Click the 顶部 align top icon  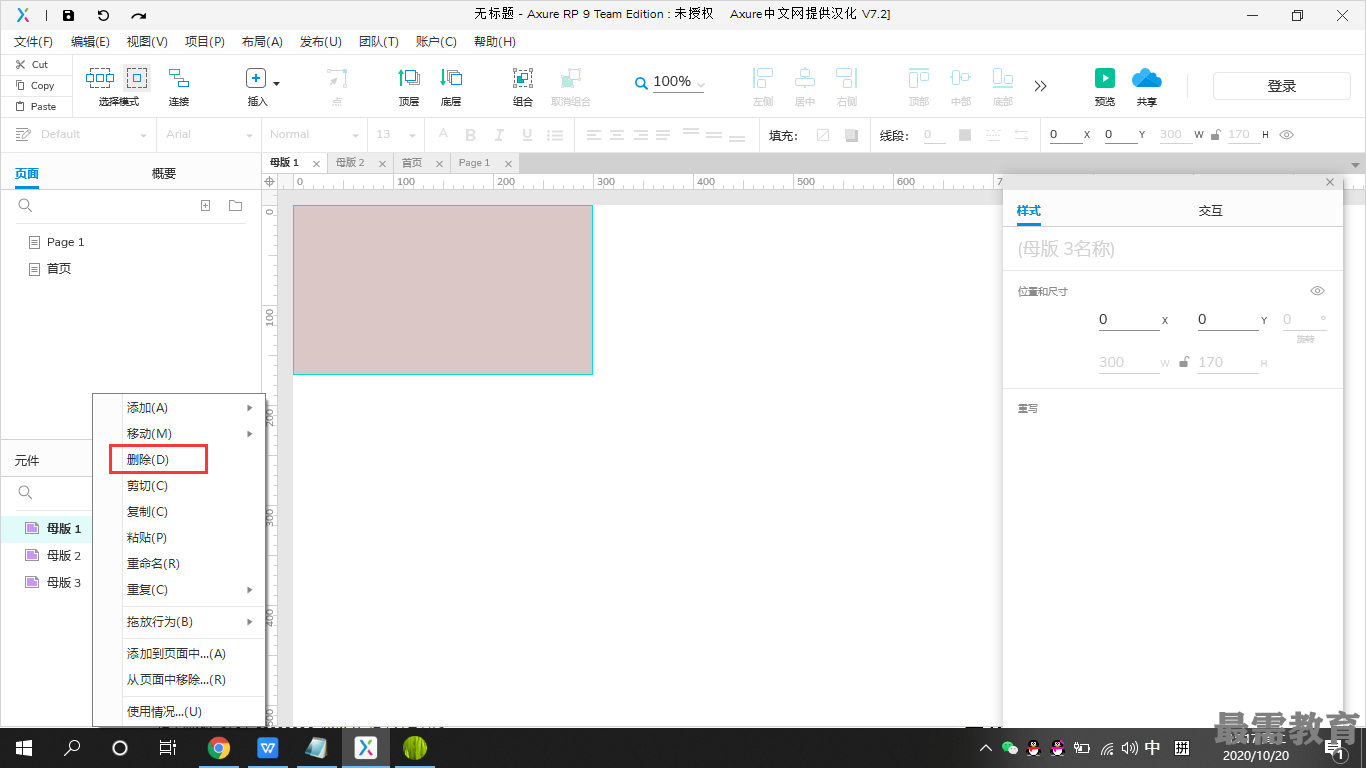919,78
